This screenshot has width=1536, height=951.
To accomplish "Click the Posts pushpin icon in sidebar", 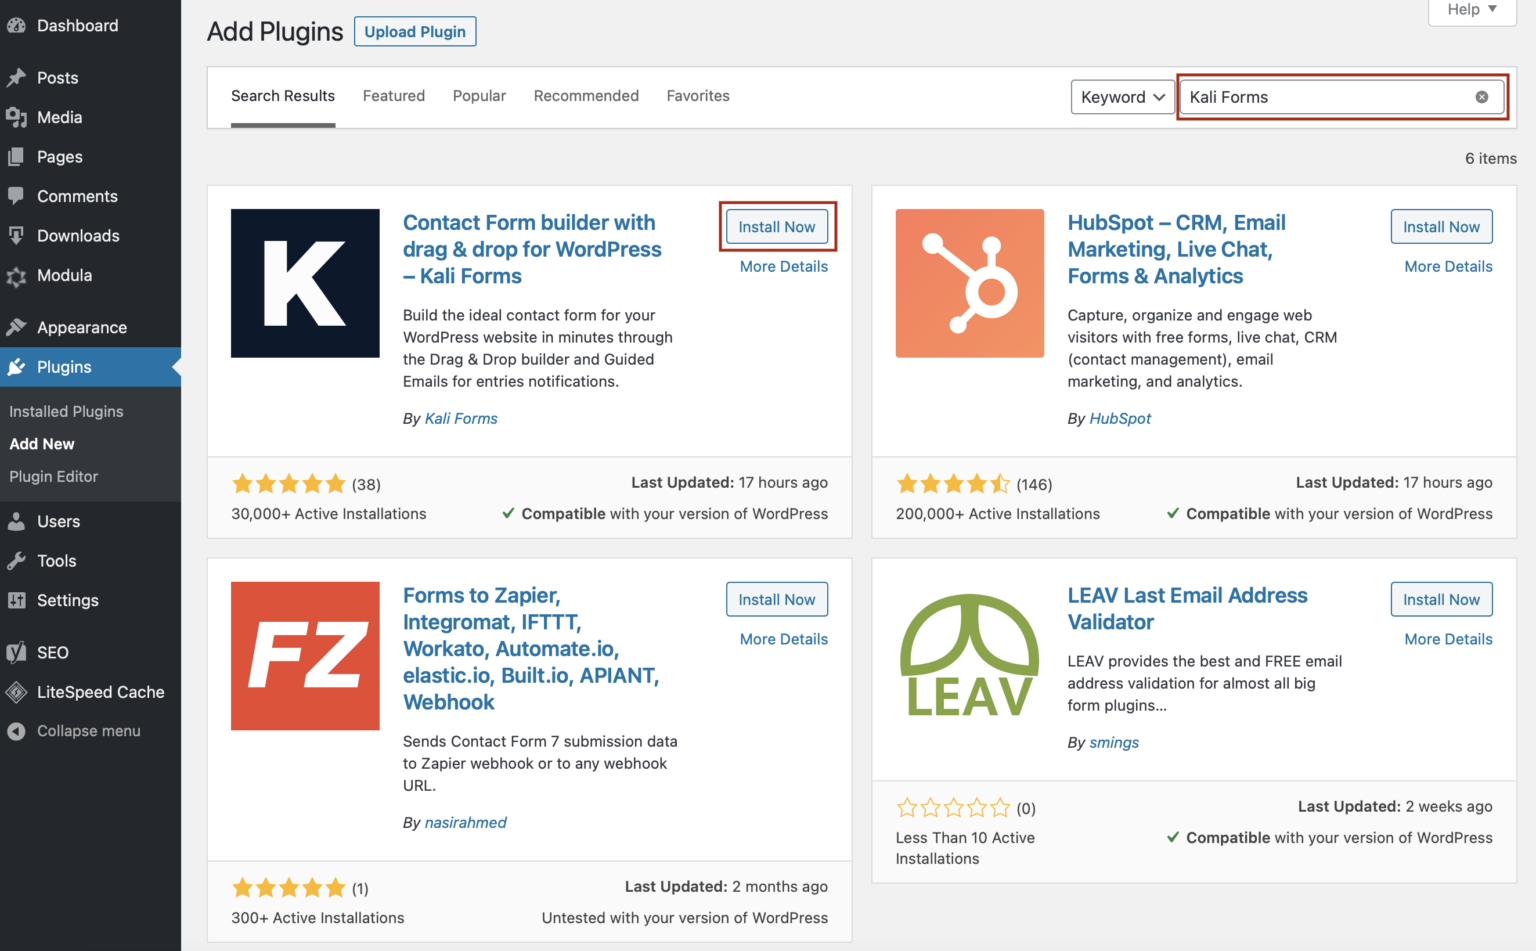I will click(x=16, y=78).
